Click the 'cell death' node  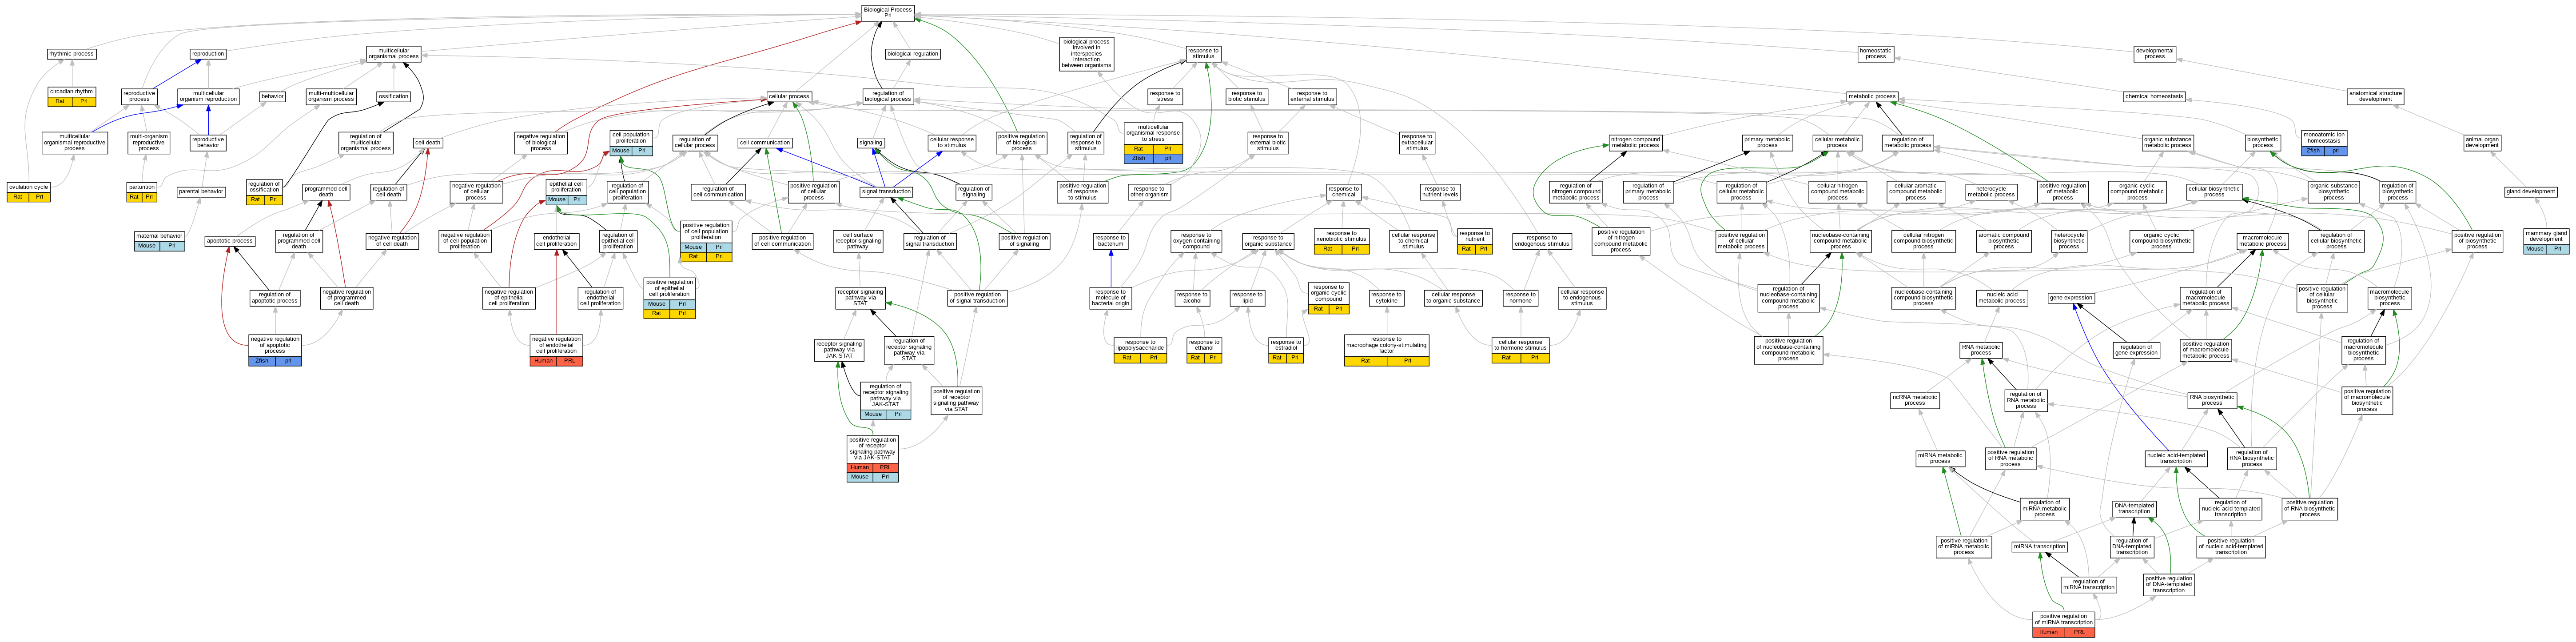pos(427,143)
